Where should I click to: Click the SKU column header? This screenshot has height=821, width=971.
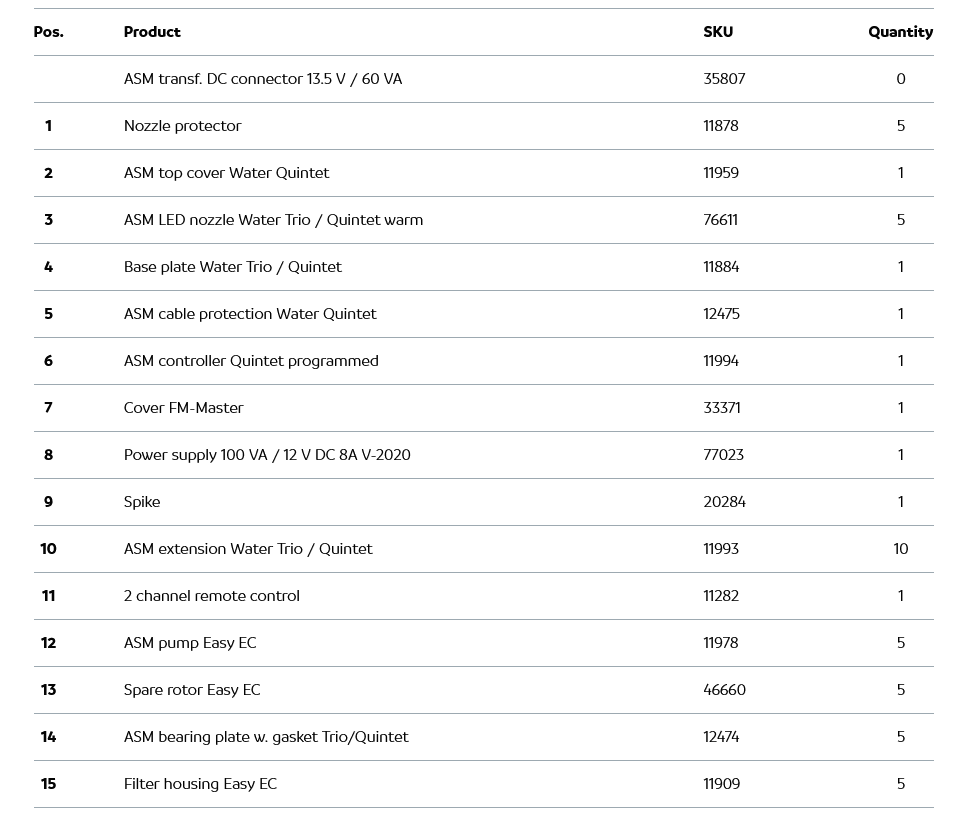click(718, 32)
